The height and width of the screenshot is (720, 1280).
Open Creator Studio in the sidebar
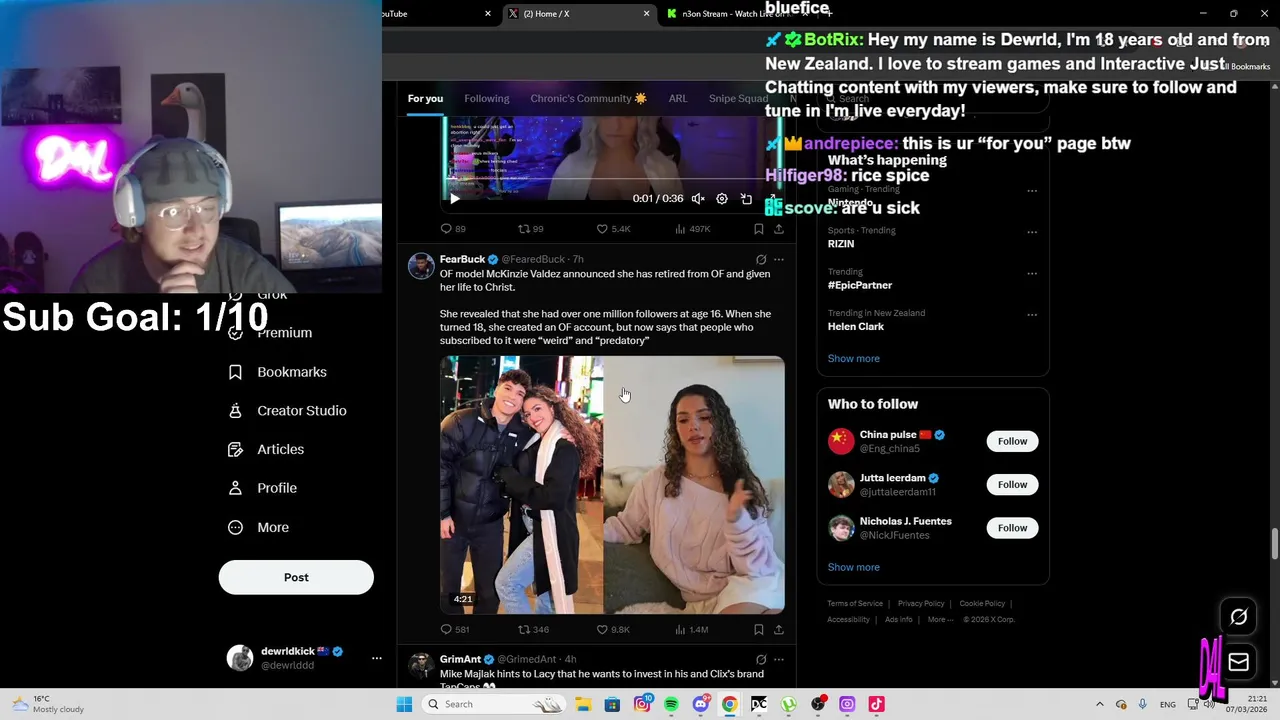coord(287,411)
